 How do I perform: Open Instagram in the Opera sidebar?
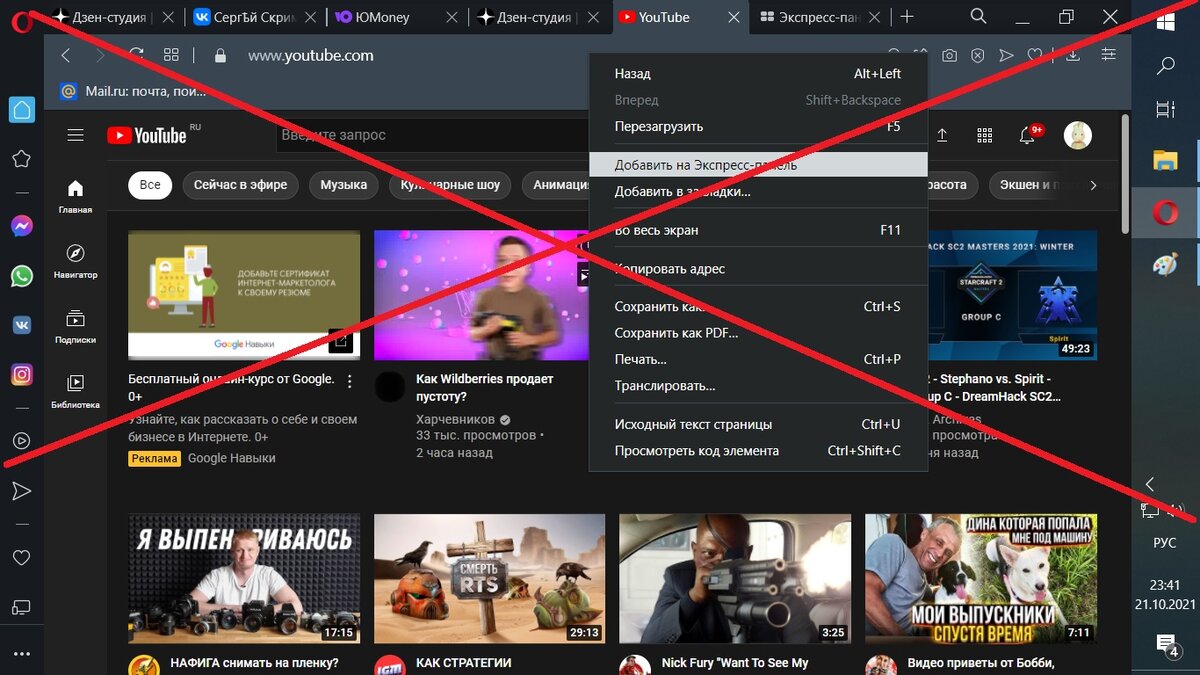coord(21,375)
